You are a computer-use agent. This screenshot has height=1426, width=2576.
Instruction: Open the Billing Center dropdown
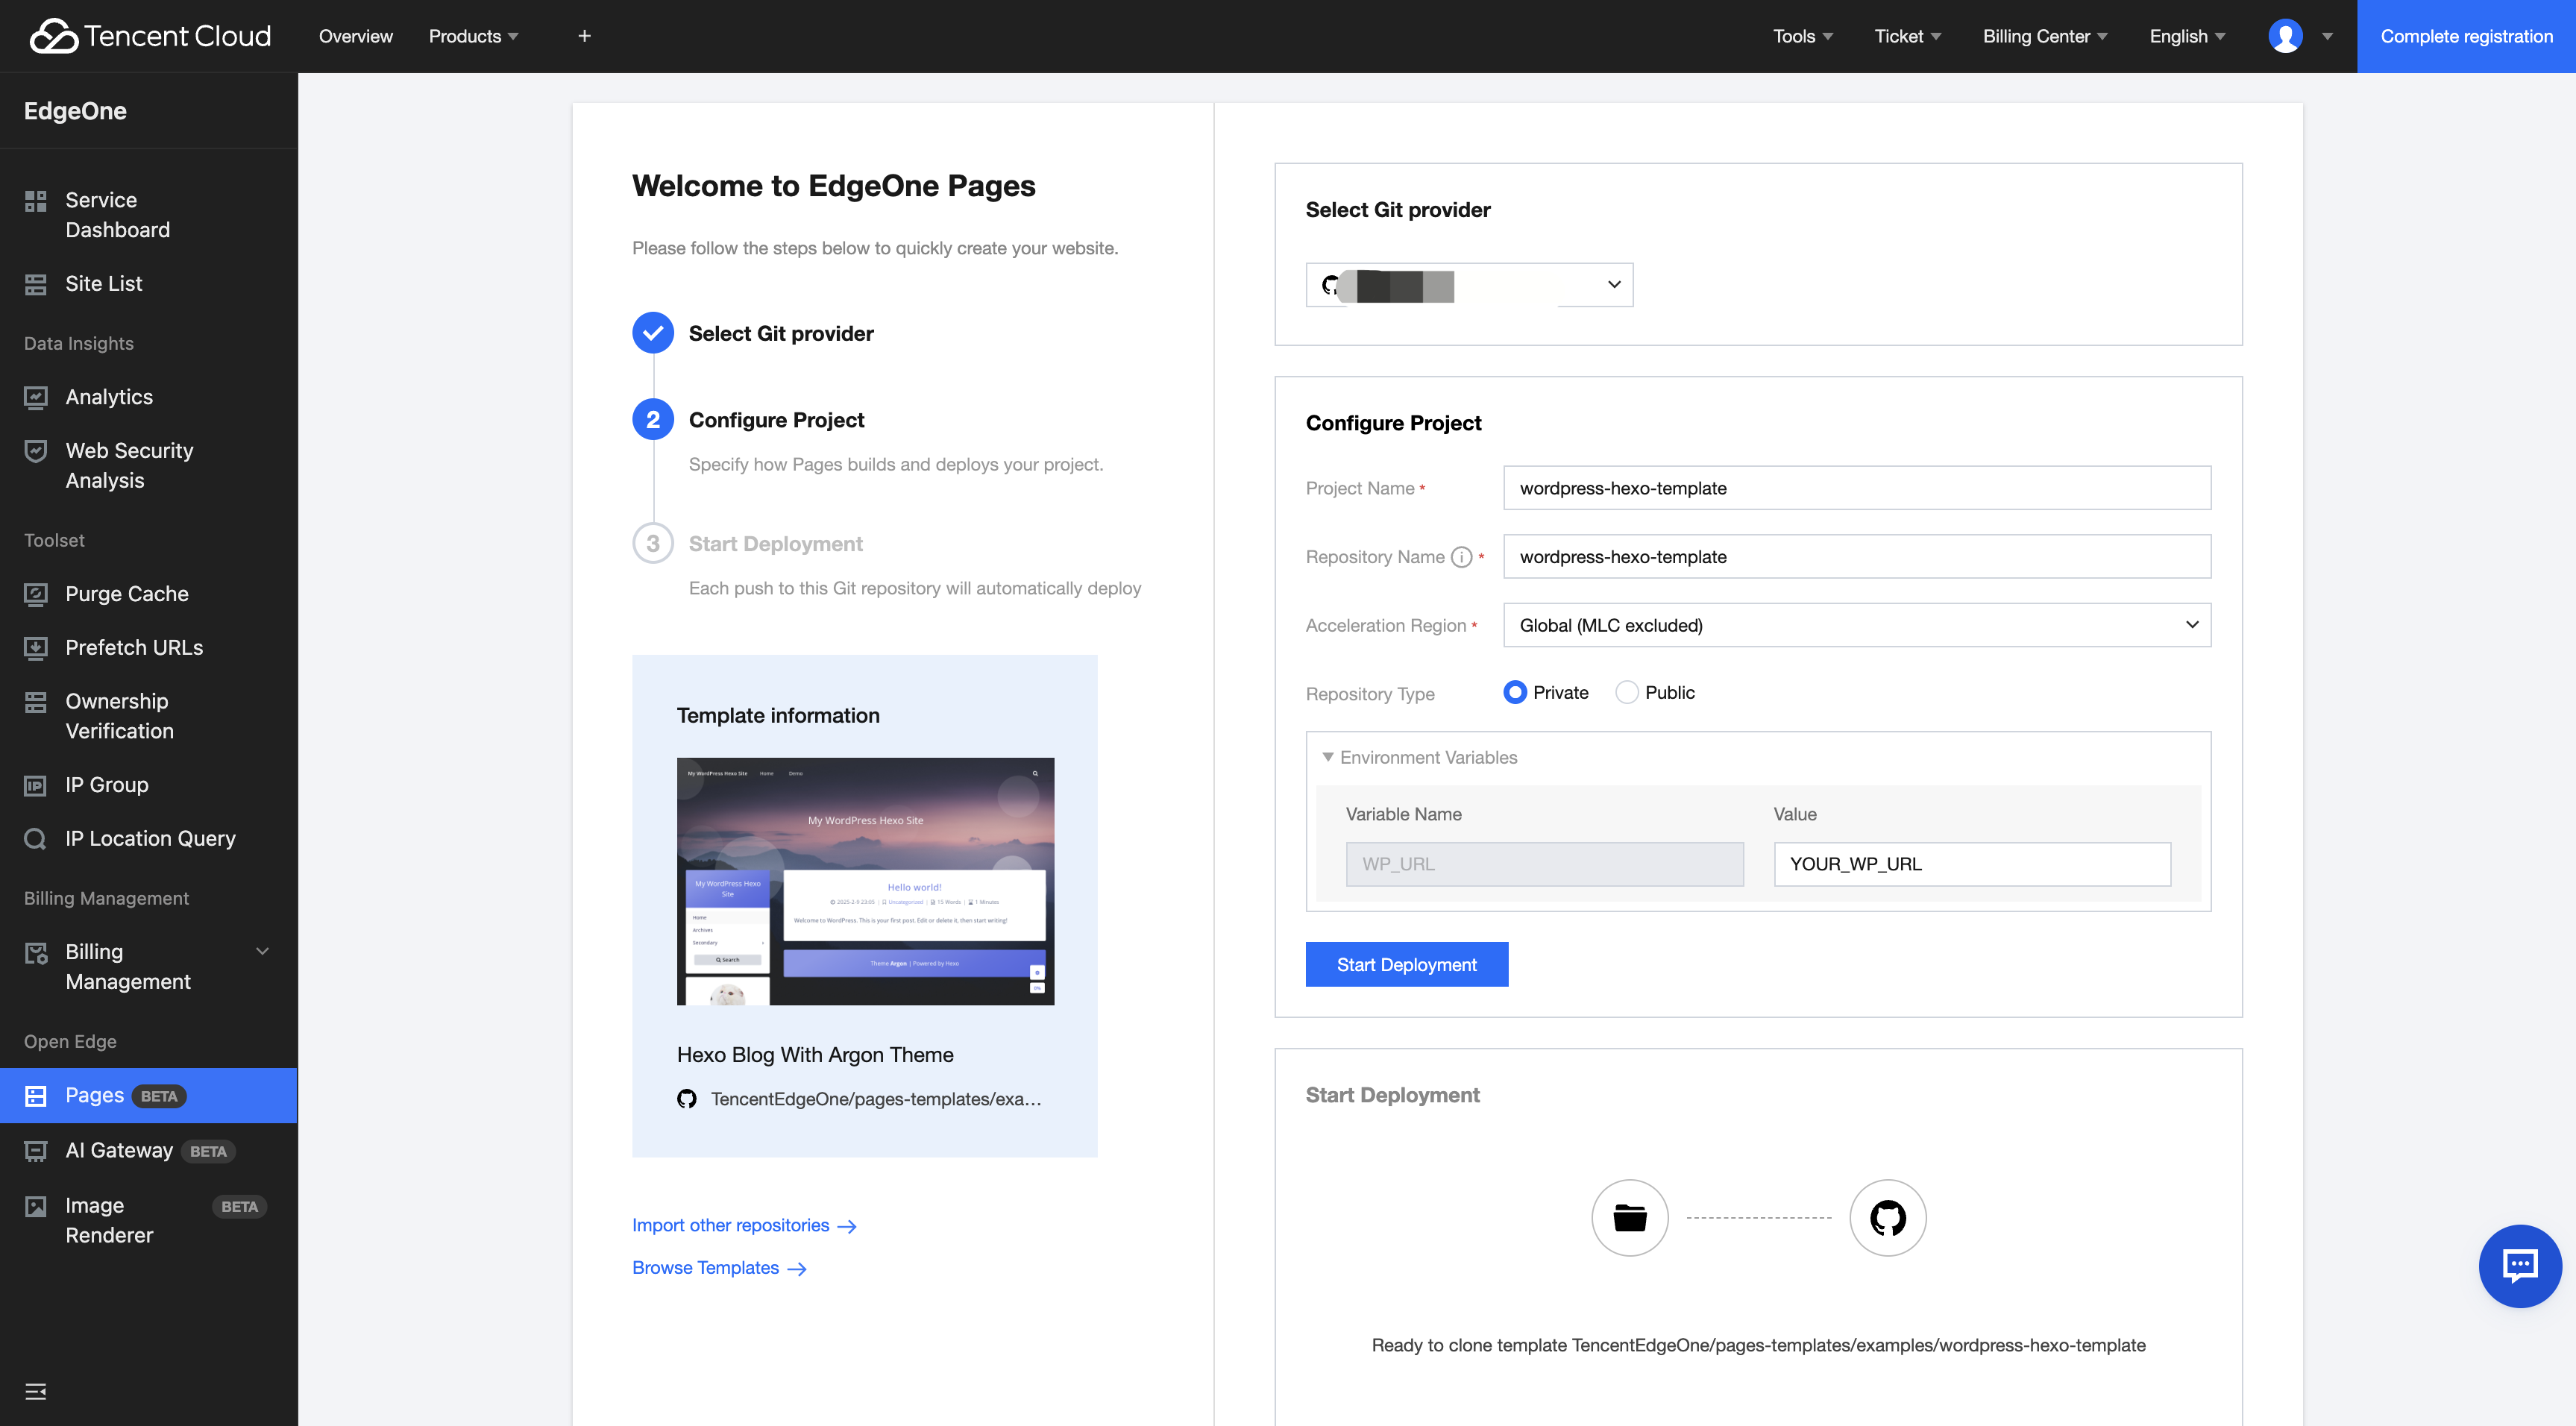[x=2045, y=36]
